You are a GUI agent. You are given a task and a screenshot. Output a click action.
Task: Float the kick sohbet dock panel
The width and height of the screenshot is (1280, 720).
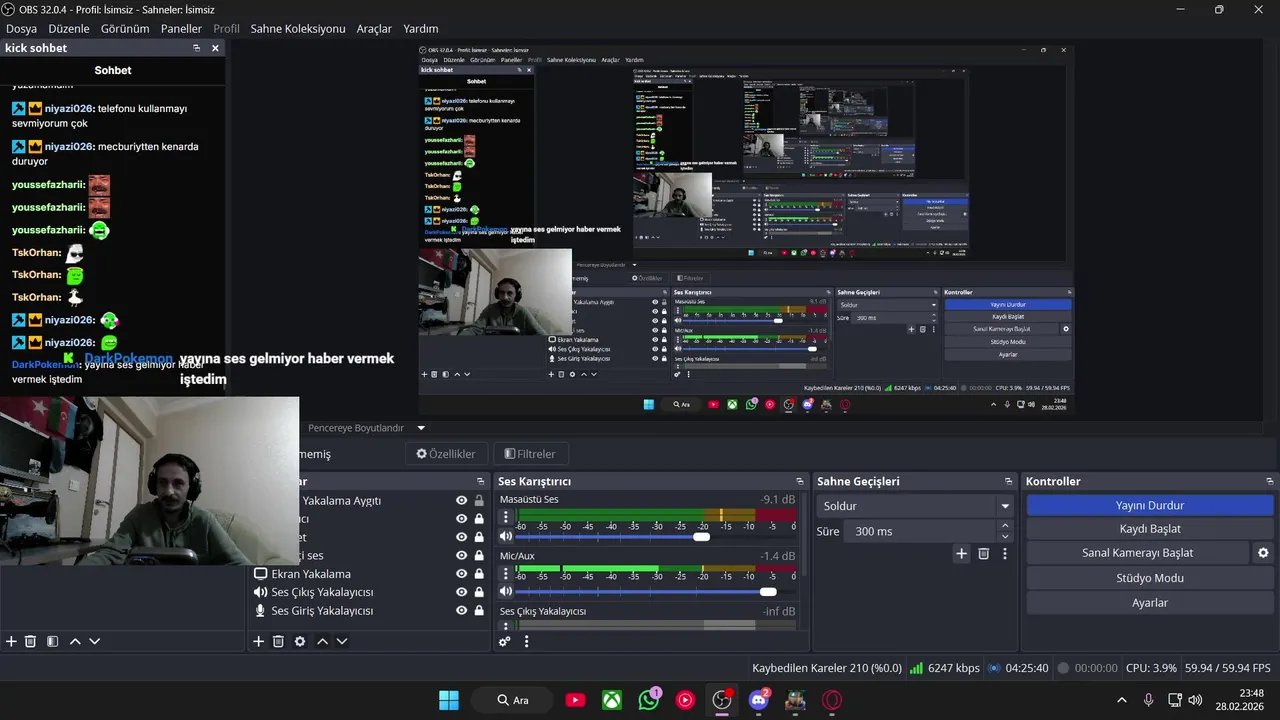(x=197, y=48)
